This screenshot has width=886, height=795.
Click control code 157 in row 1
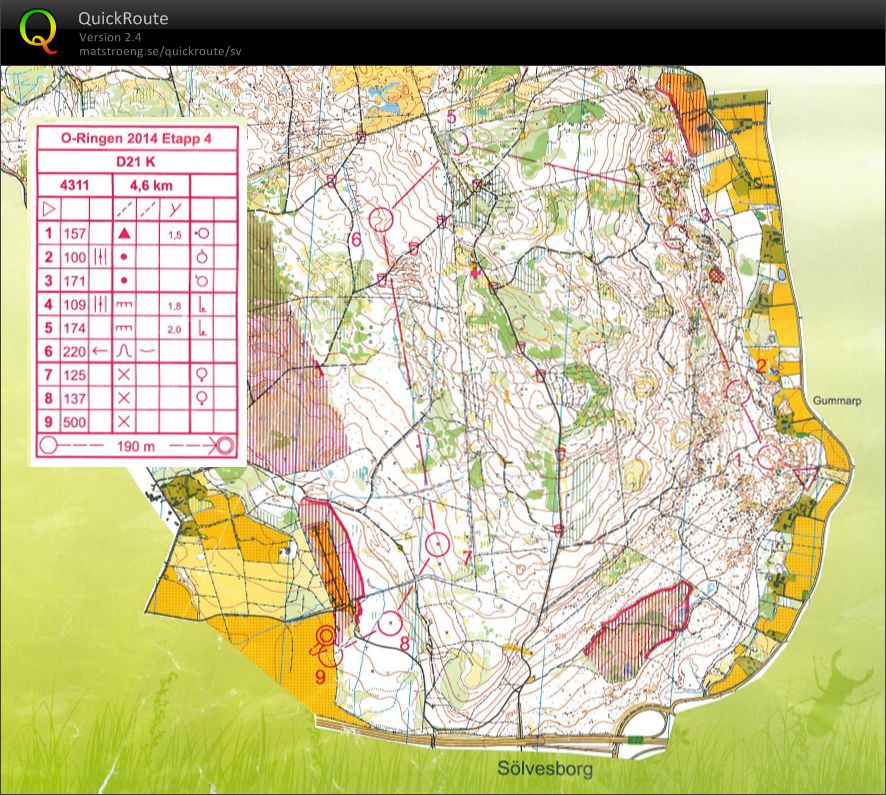coord(75,233)
